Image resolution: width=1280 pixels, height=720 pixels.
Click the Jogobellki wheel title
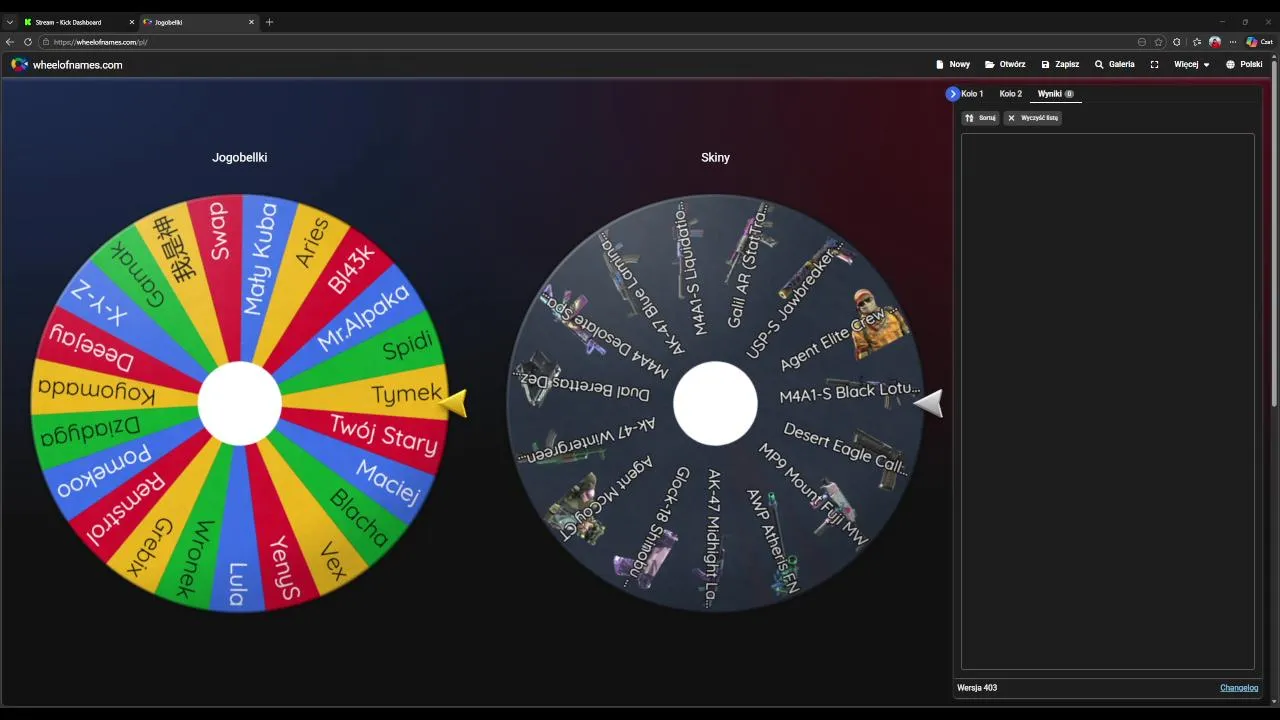coord(240,157)
